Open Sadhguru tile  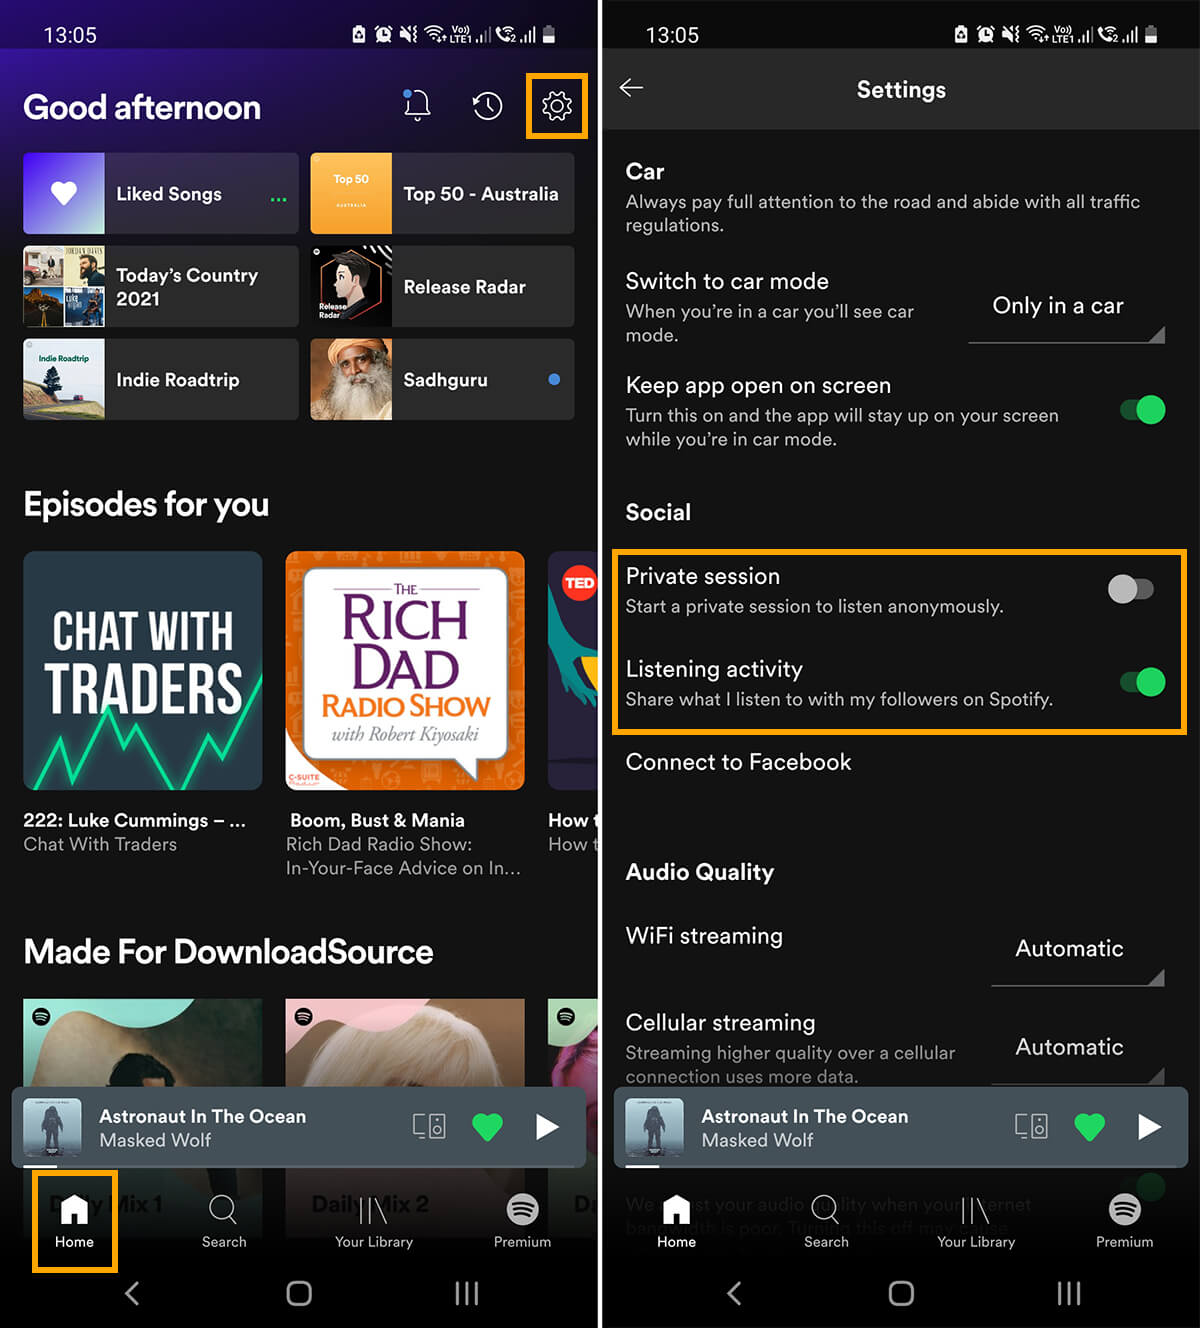pos(442,379)
